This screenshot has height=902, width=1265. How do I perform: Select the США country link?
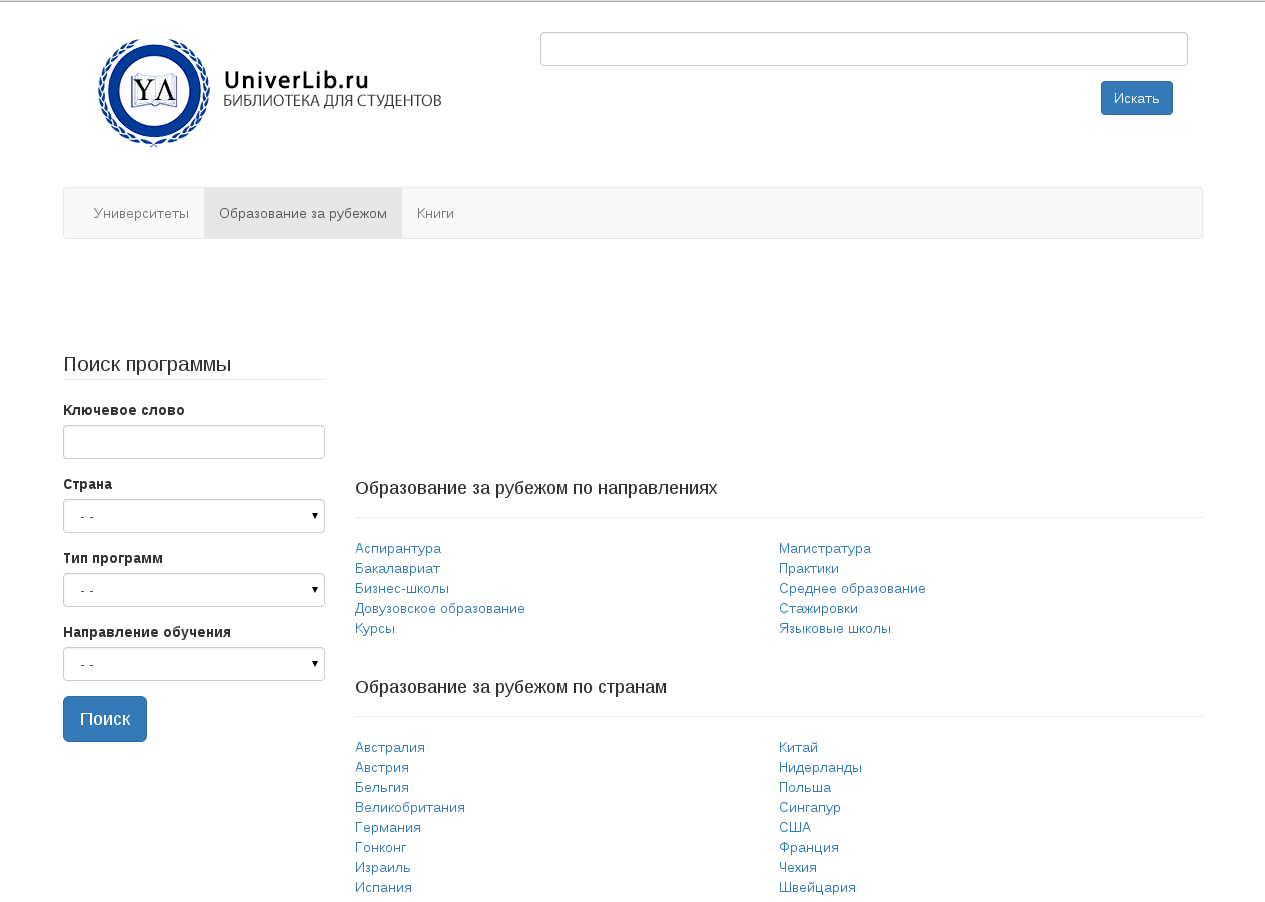coord(795,827)
